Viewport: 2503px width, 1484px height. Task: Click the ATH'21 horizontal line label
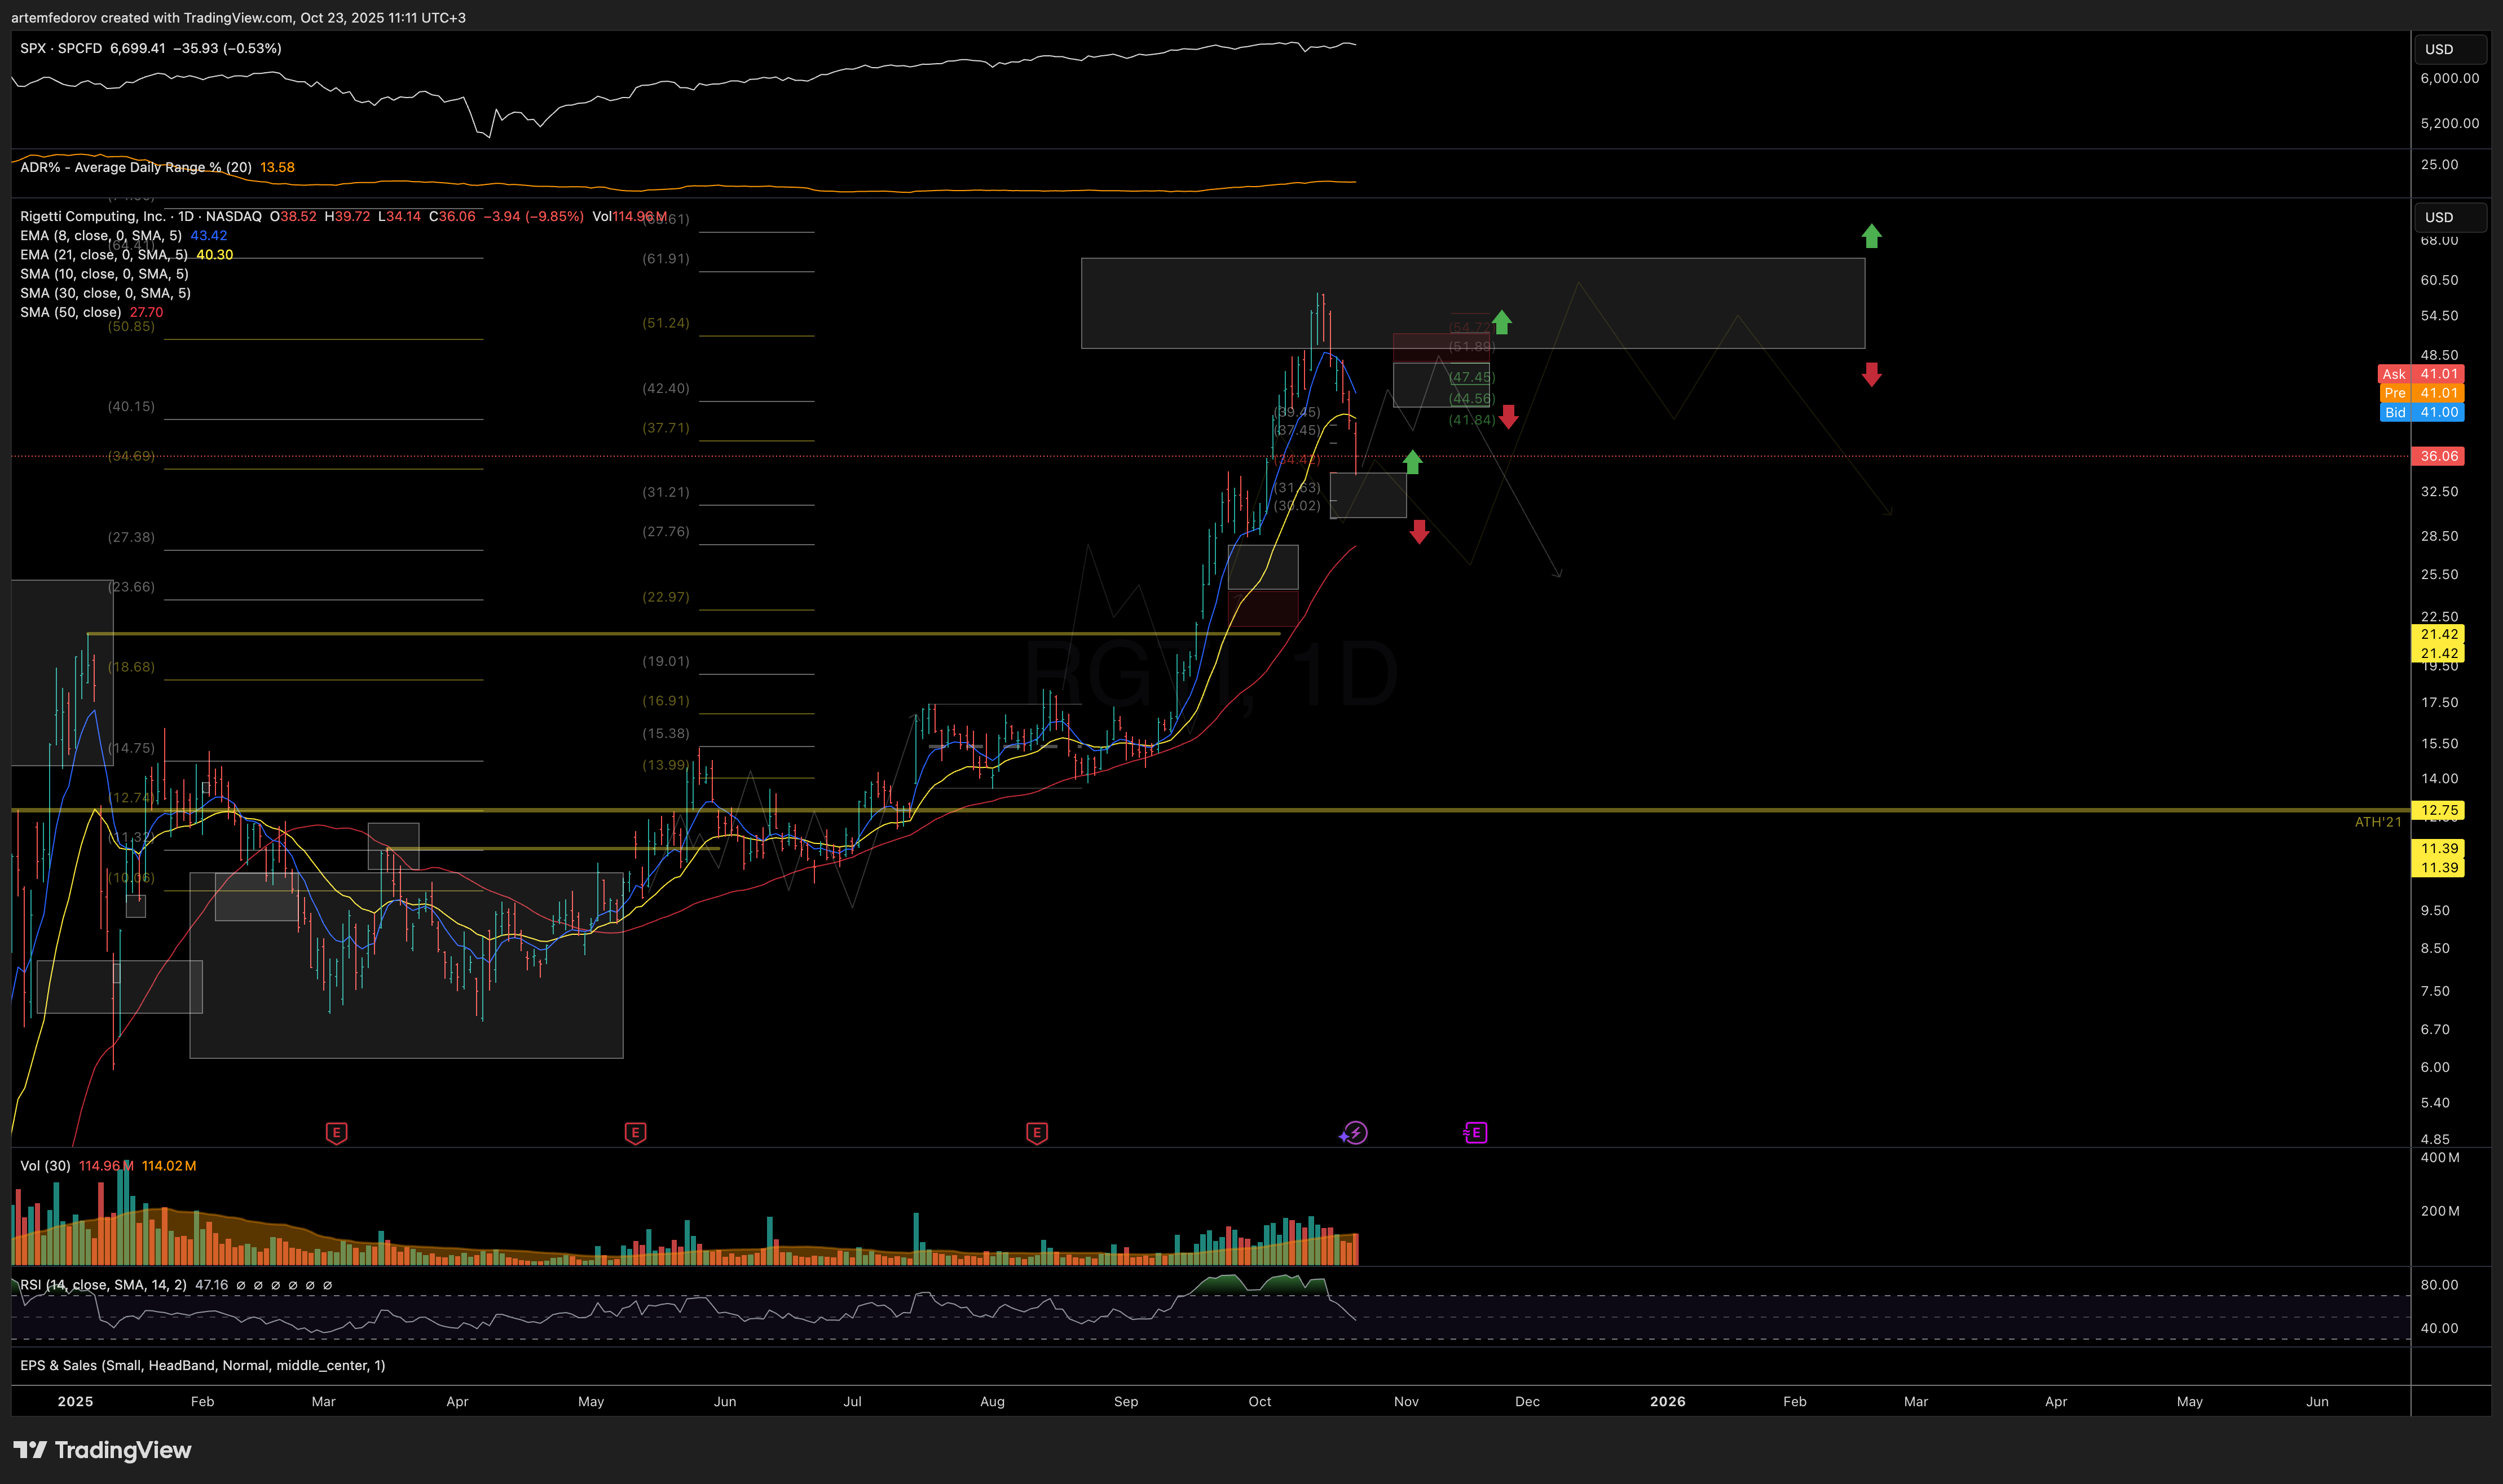pos(2378,822)
